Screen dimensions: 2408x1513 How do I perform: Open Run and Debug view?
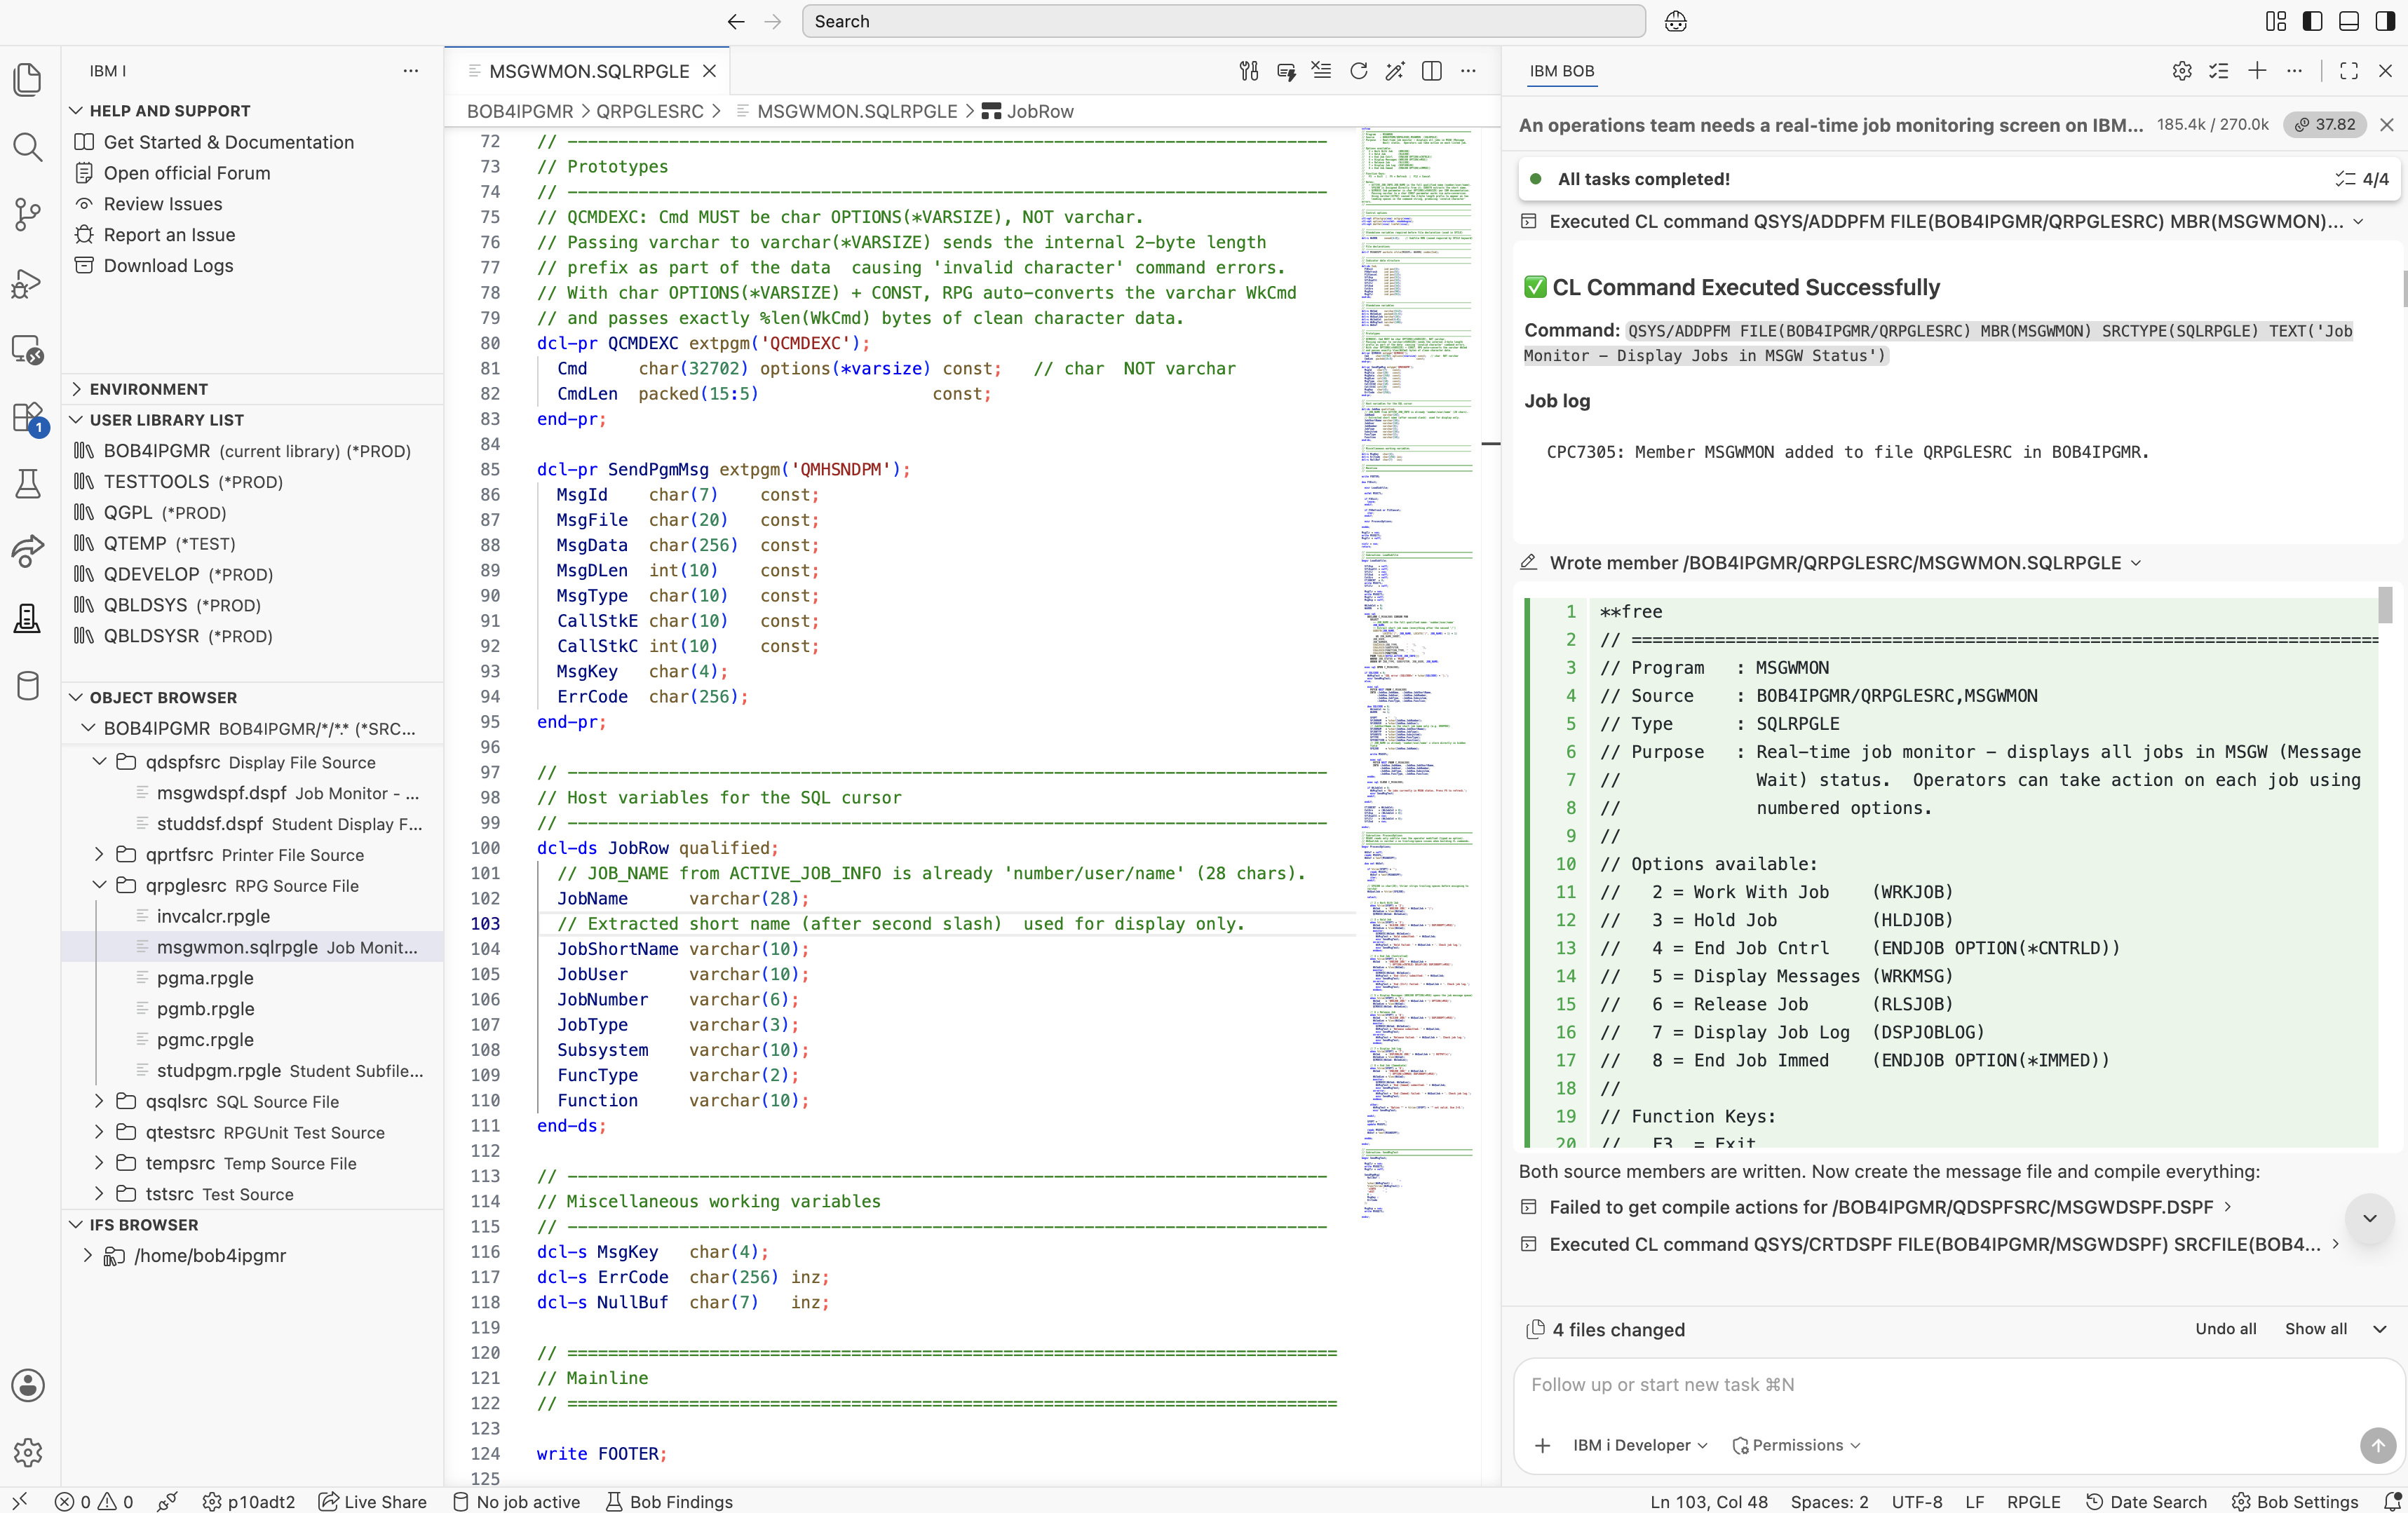[x=28, y=284]
